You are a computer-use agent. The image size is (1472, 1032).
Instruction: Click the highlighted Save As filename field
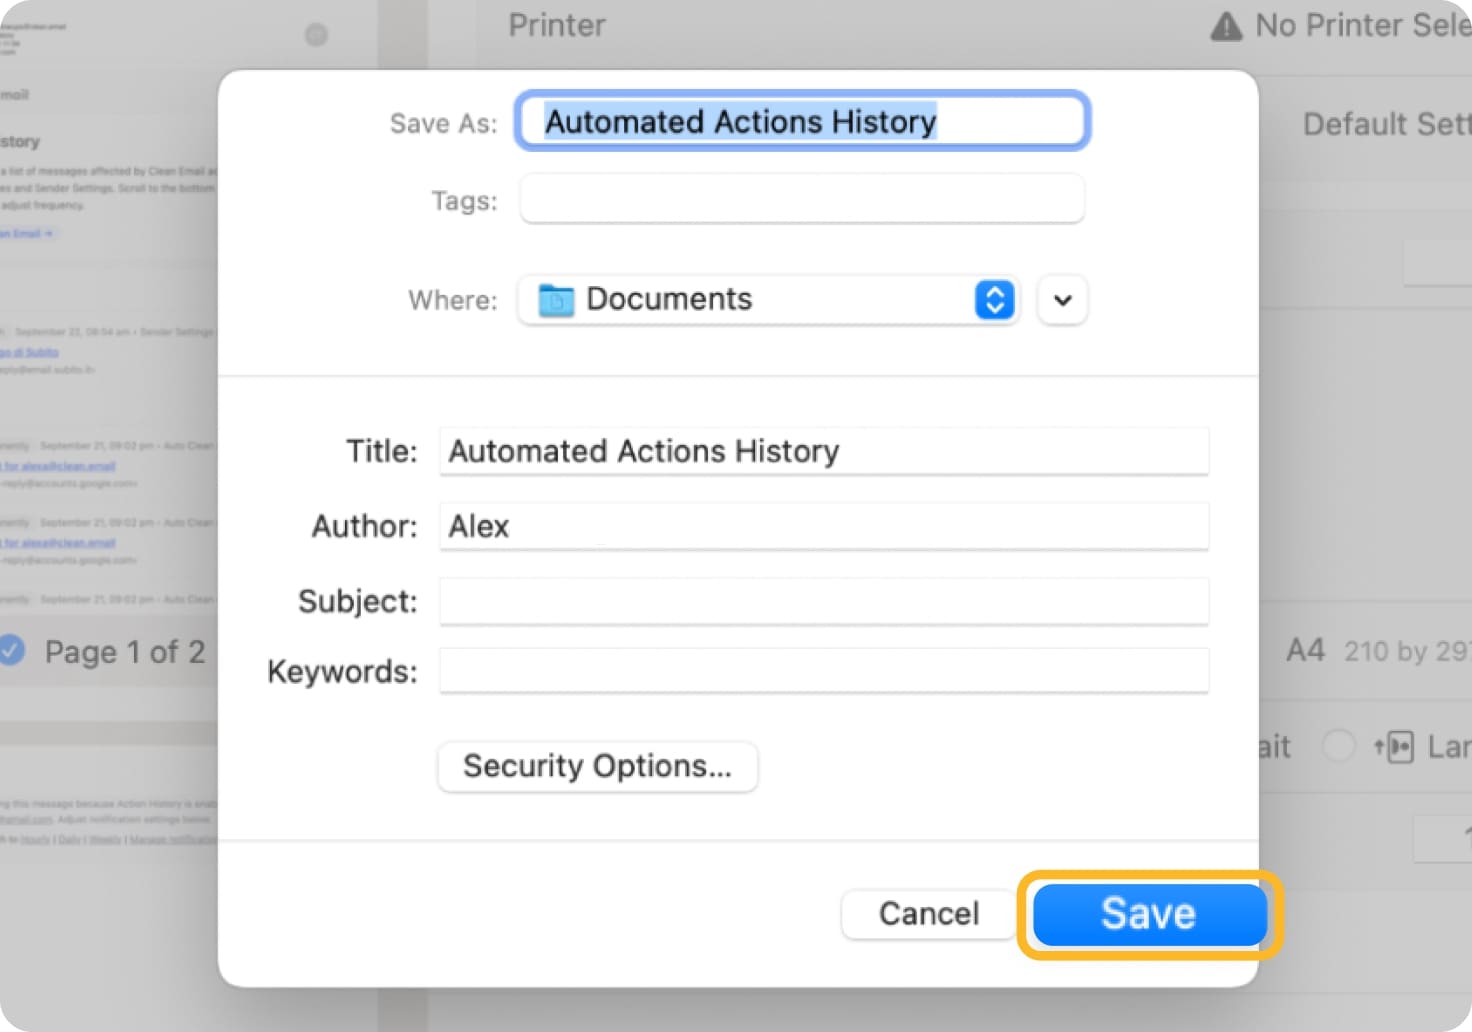click(800, 120)
